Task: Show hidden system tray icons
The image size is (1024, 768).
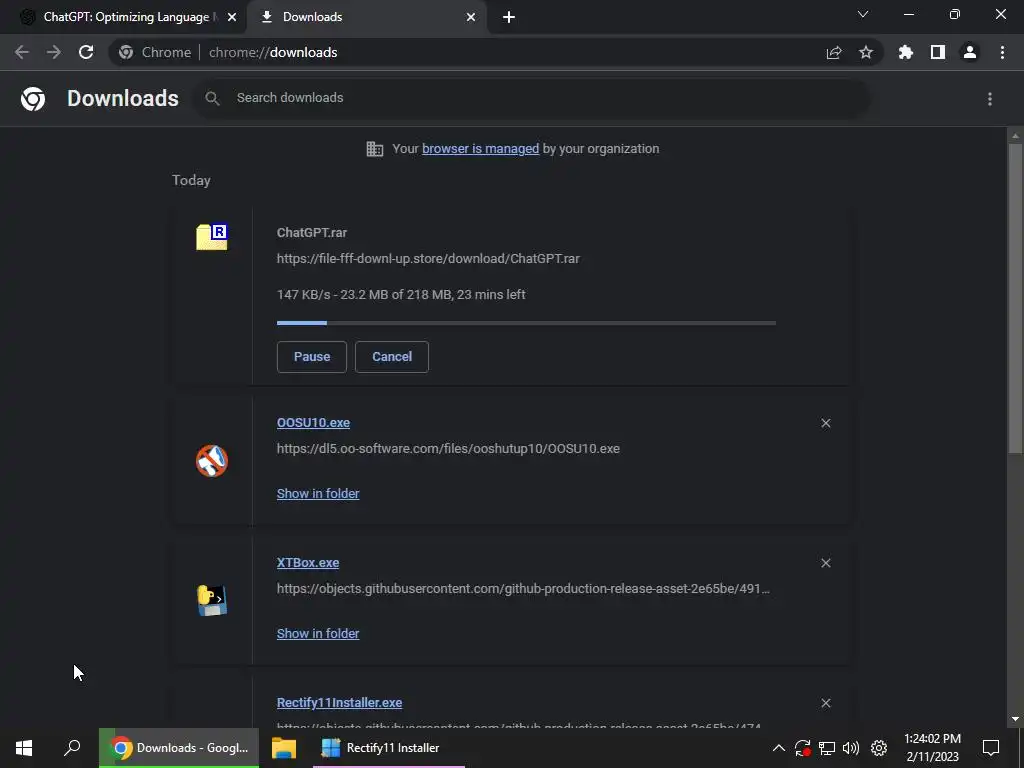Action: 778,748
